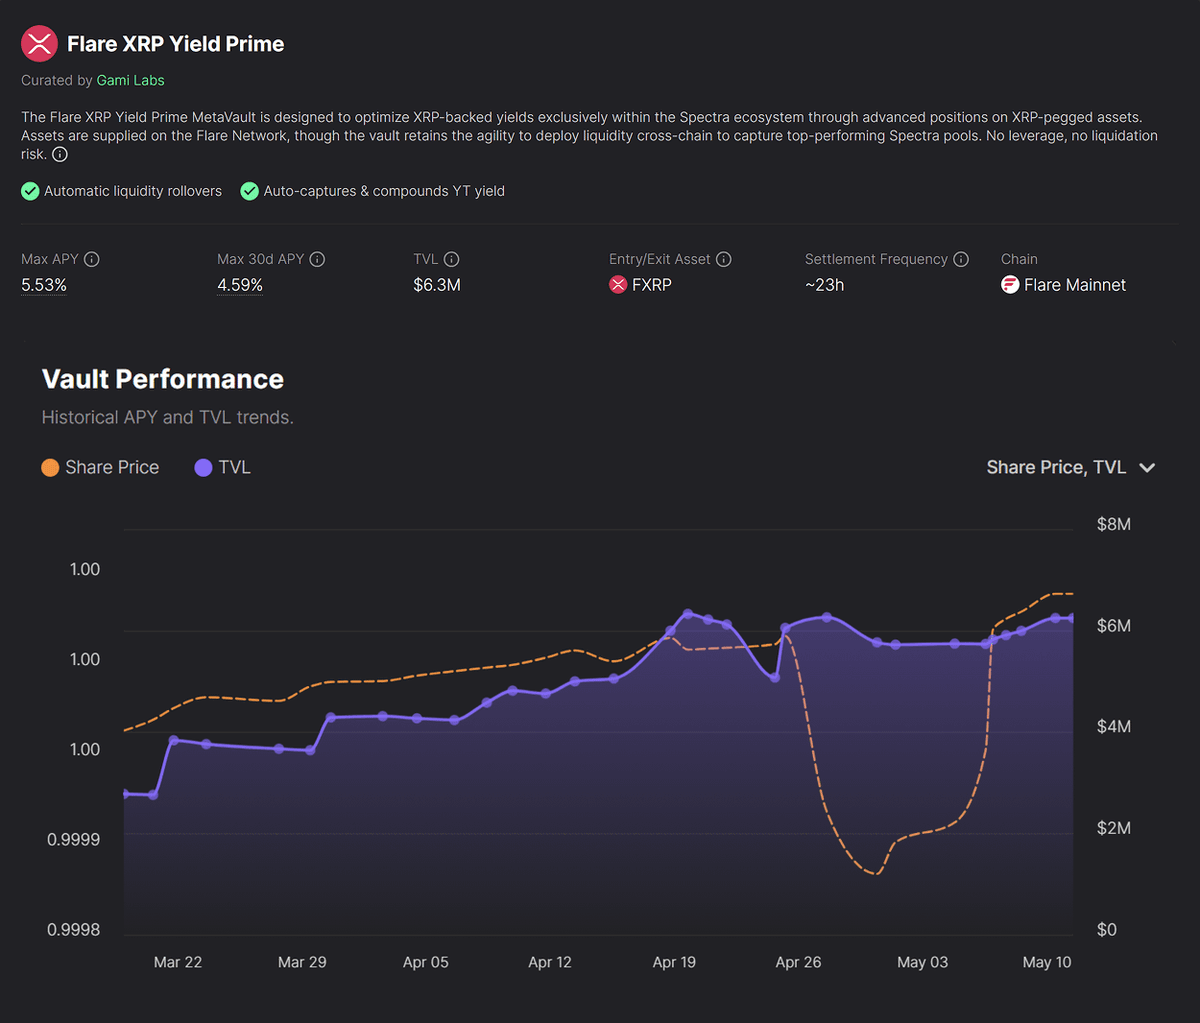Click the $0 TVL axis label
The width and height of the screenshot is (1200, 1023).
click(1106, 929)
